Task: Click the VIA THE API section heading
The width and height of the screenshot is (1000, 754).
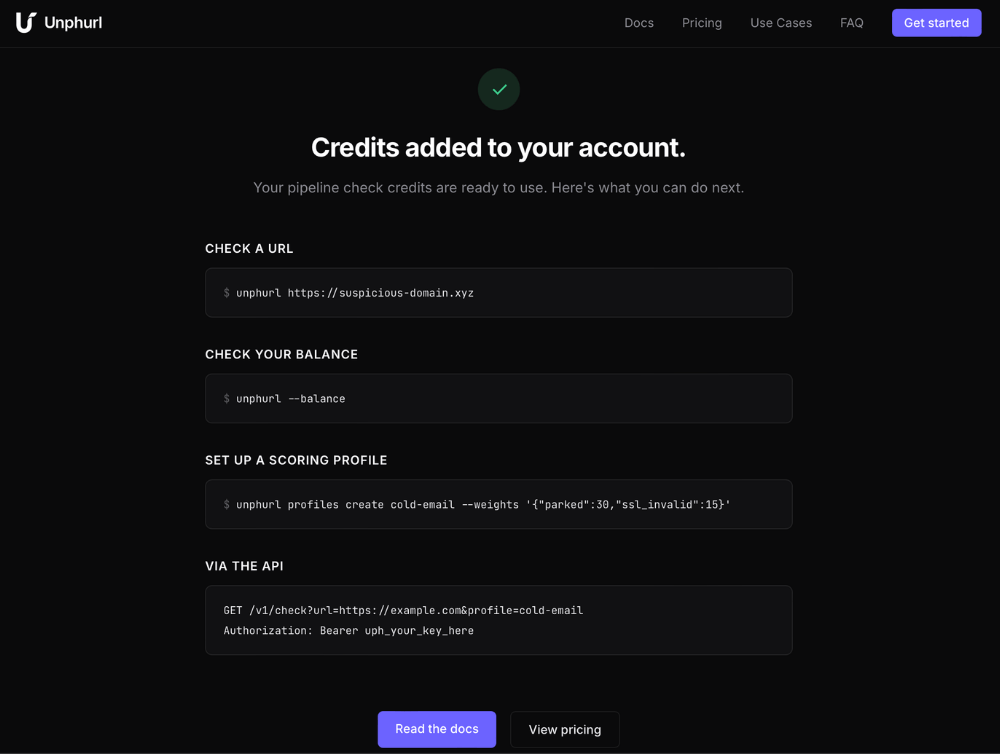Action: (244, 566)
